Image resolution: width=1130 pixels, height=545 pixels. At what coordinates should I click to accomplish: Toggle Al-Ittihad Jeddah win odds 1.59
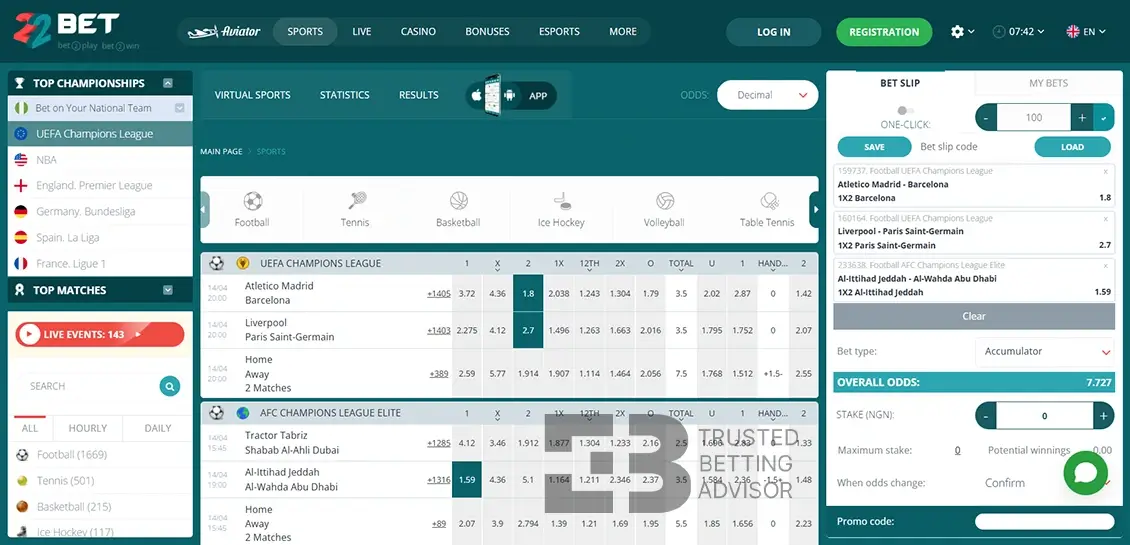(467, 479)
